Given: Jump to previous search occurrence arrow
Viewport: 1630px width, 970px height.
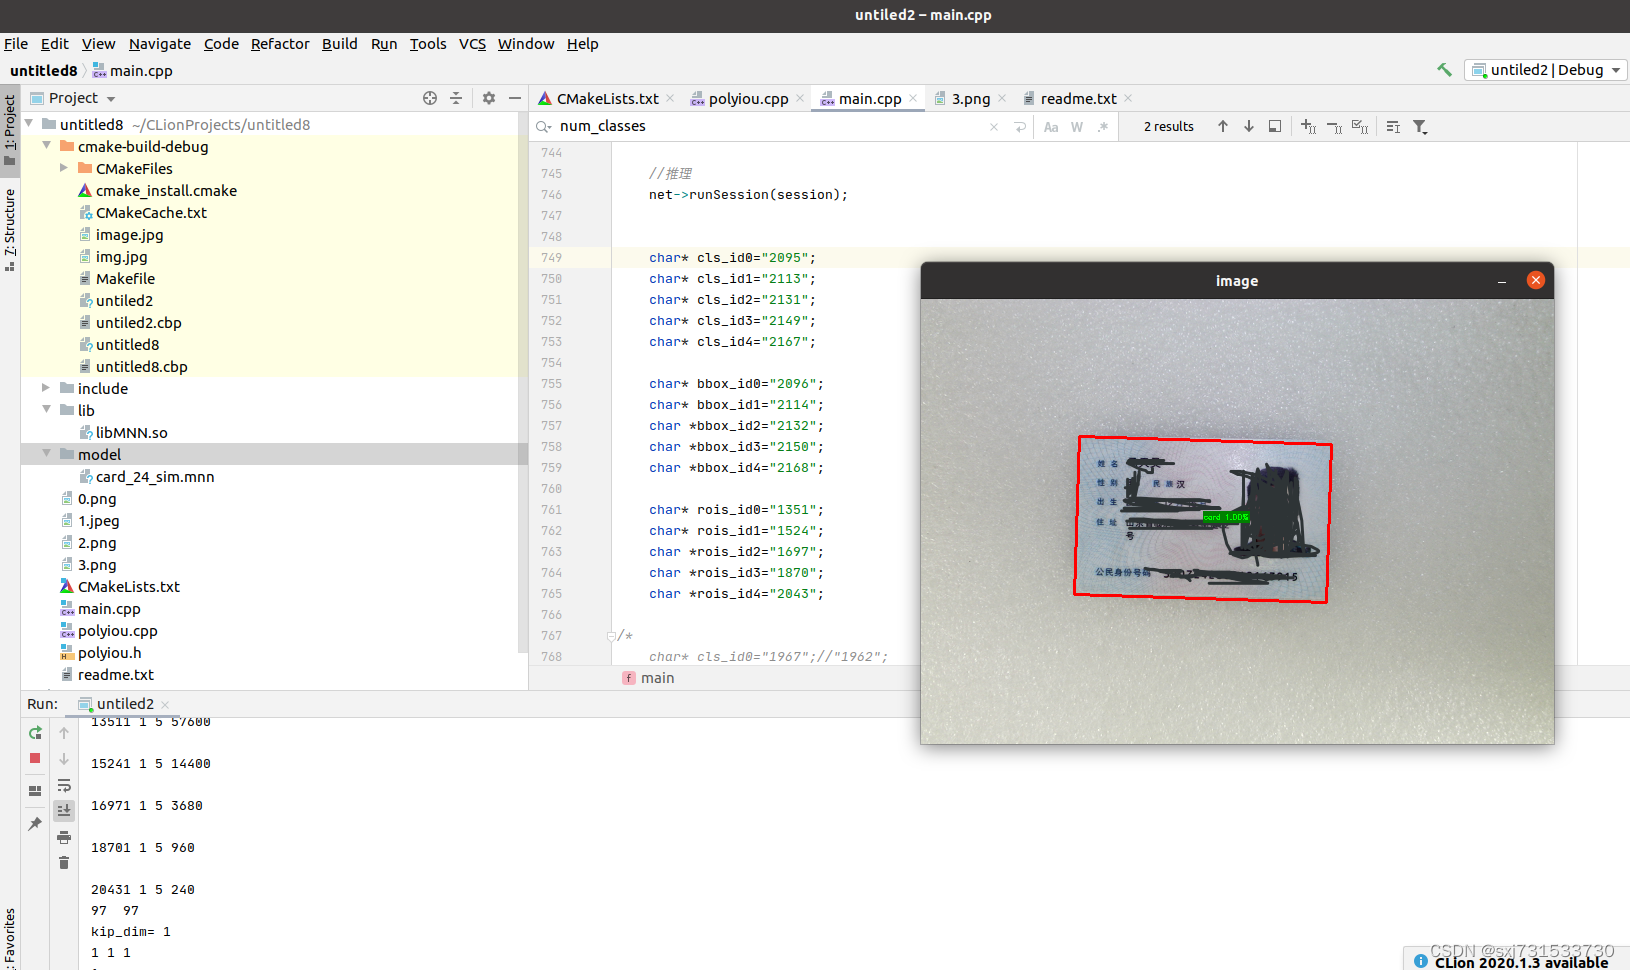Looking at the screenshot, I should pyautogui.click(x=1222, y=126).
